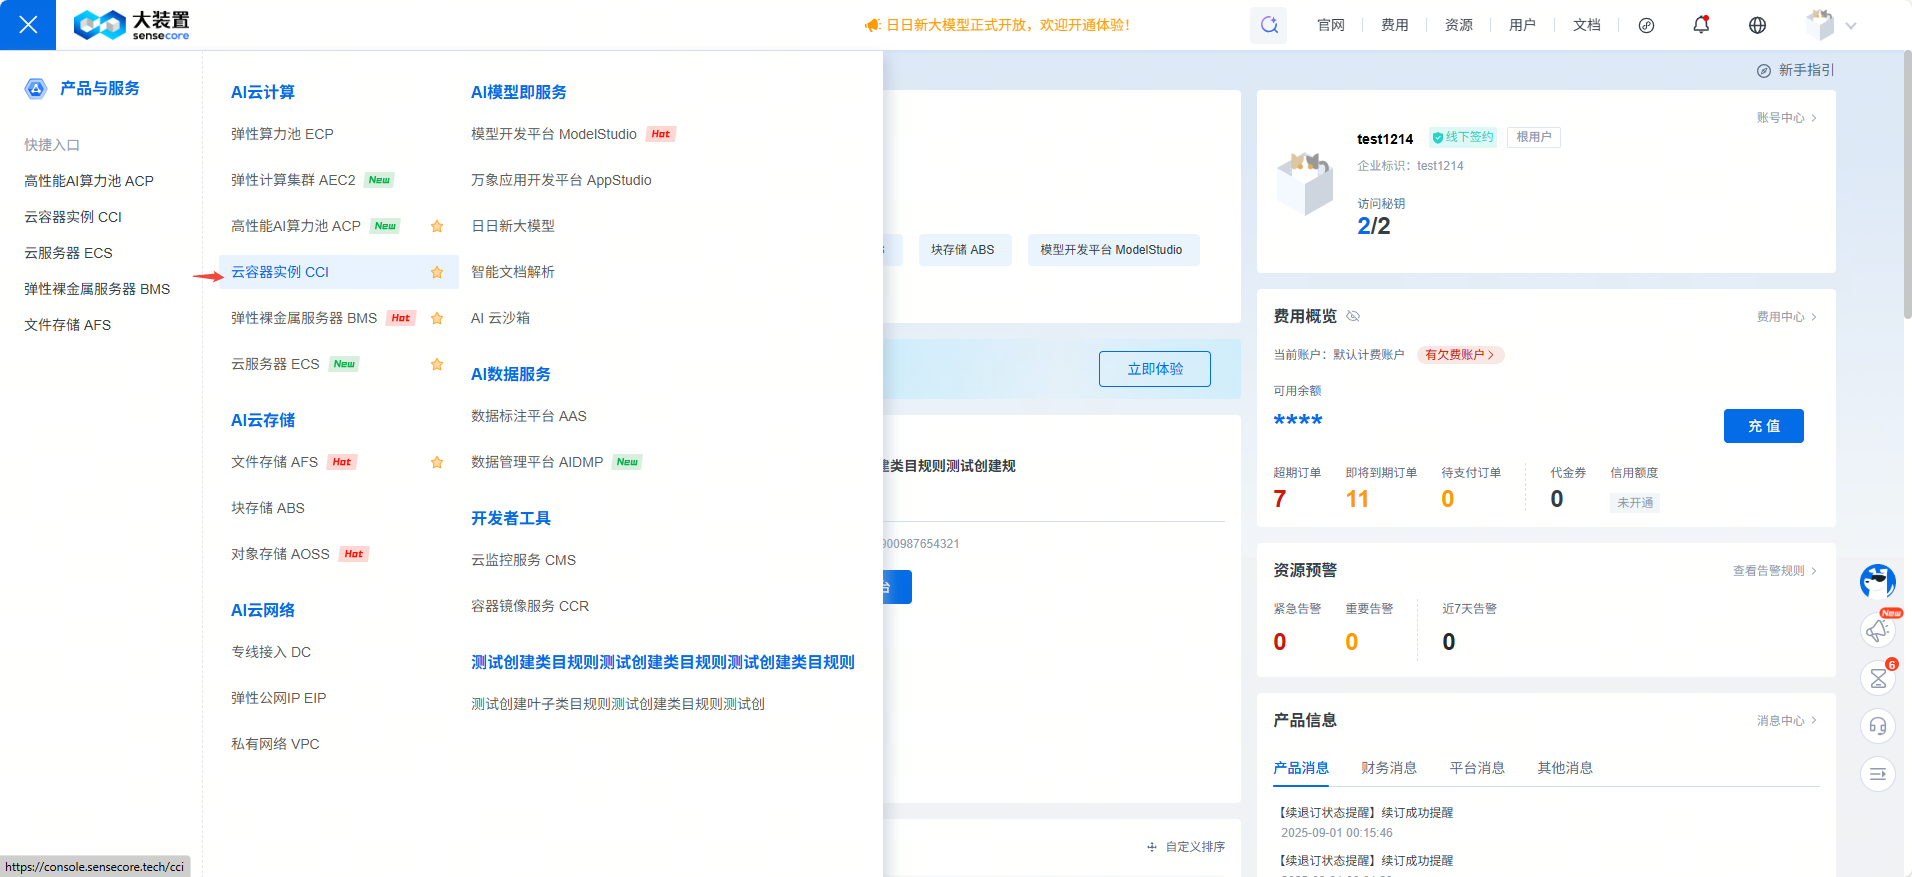Open the announcements megaphone icon

pyautogui.click(x=1877, y=630)
